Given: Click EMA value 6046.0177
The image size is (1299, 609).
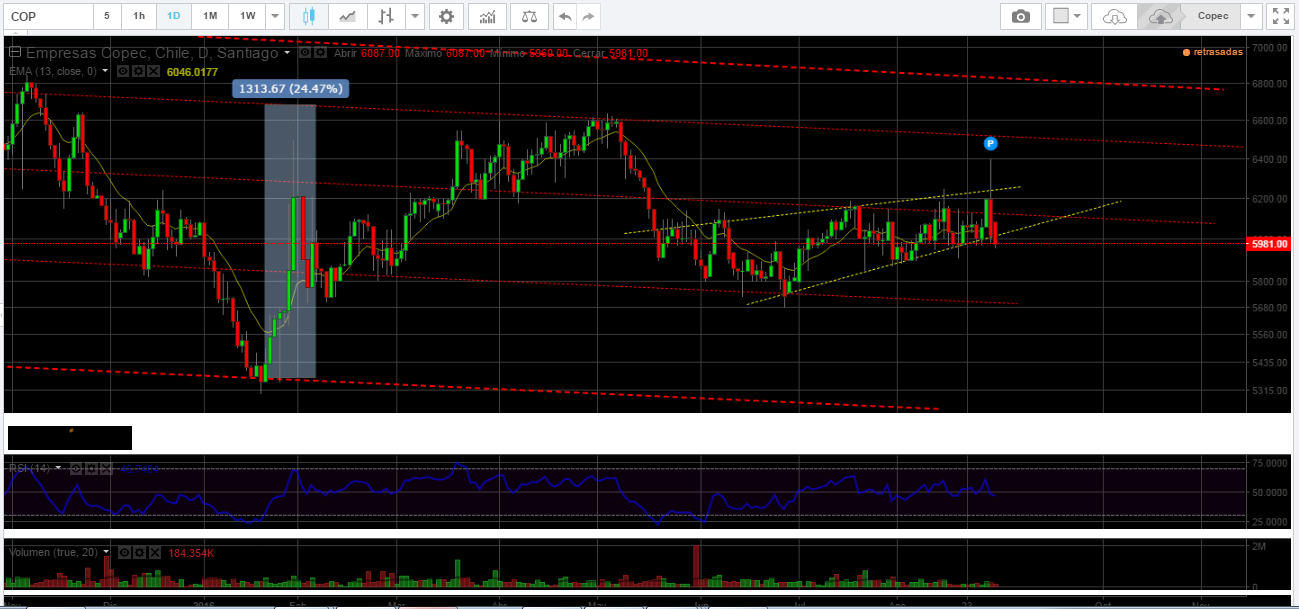Looking at the screenshot, I should [194, 72].
